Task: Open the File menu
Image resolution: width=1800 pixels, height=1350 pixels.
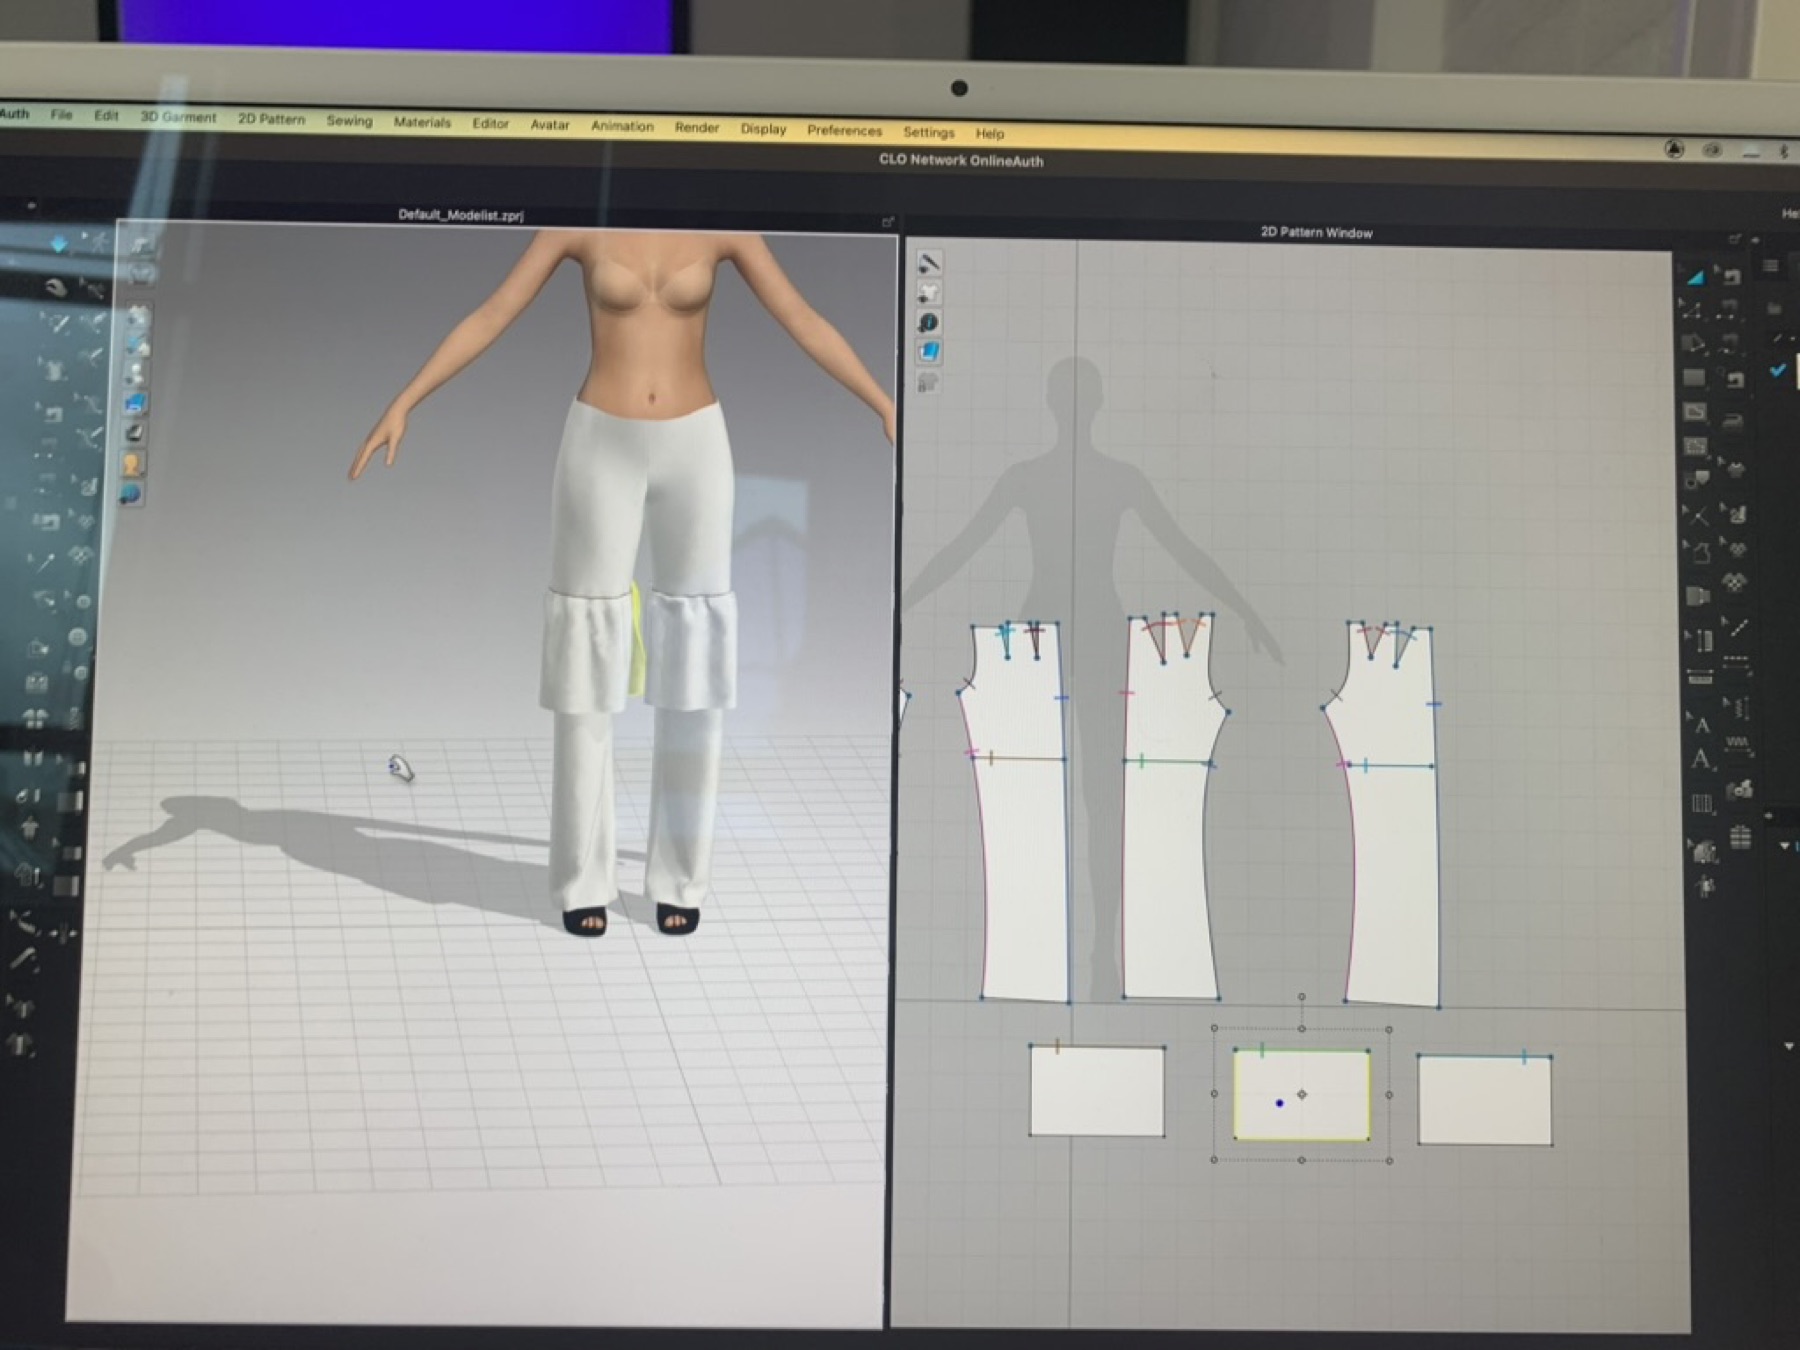Action: [61, 115]
